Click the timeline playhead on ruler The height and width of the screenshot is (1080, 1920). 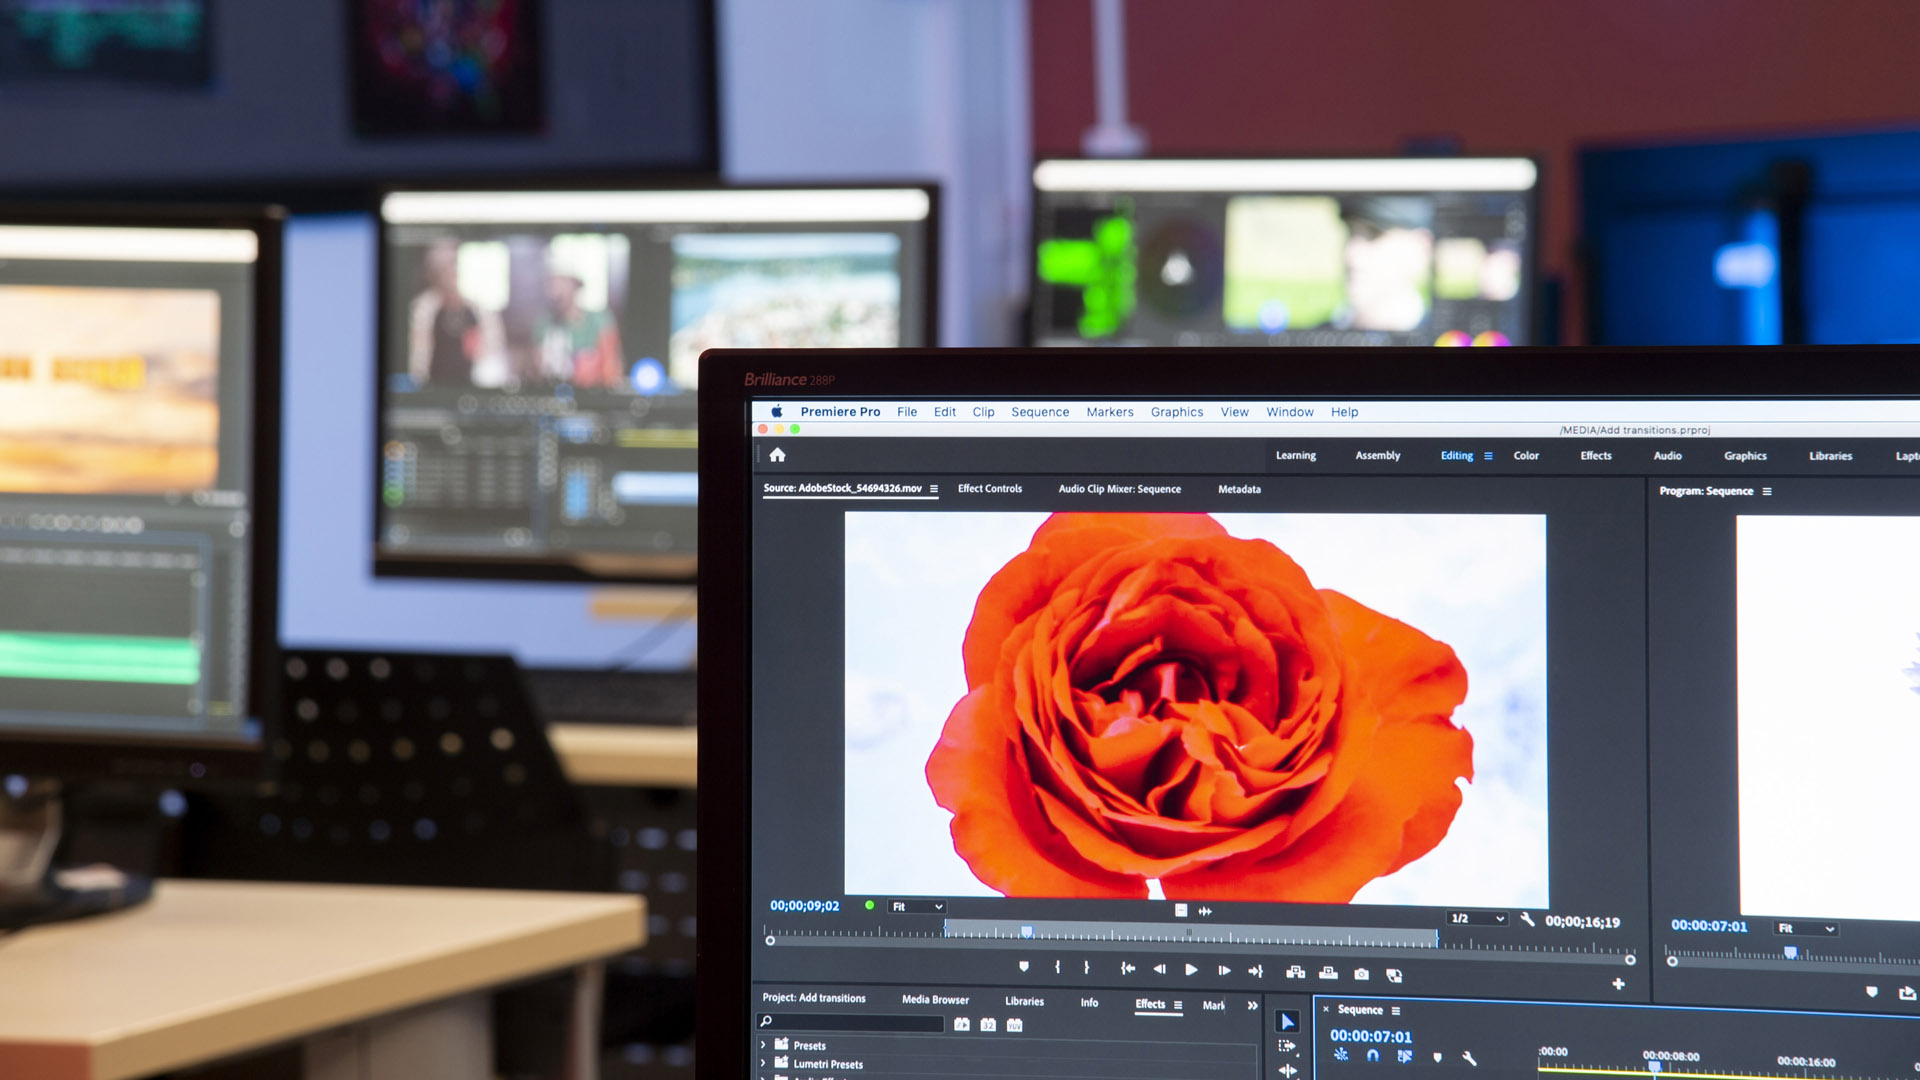tap(1655, 1067)
